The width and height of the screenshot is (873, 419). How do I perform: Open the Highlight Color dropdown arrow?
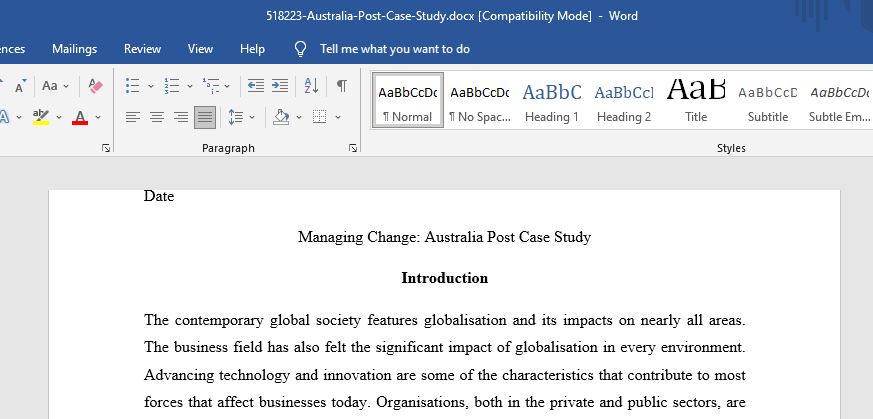coord(58,117)
